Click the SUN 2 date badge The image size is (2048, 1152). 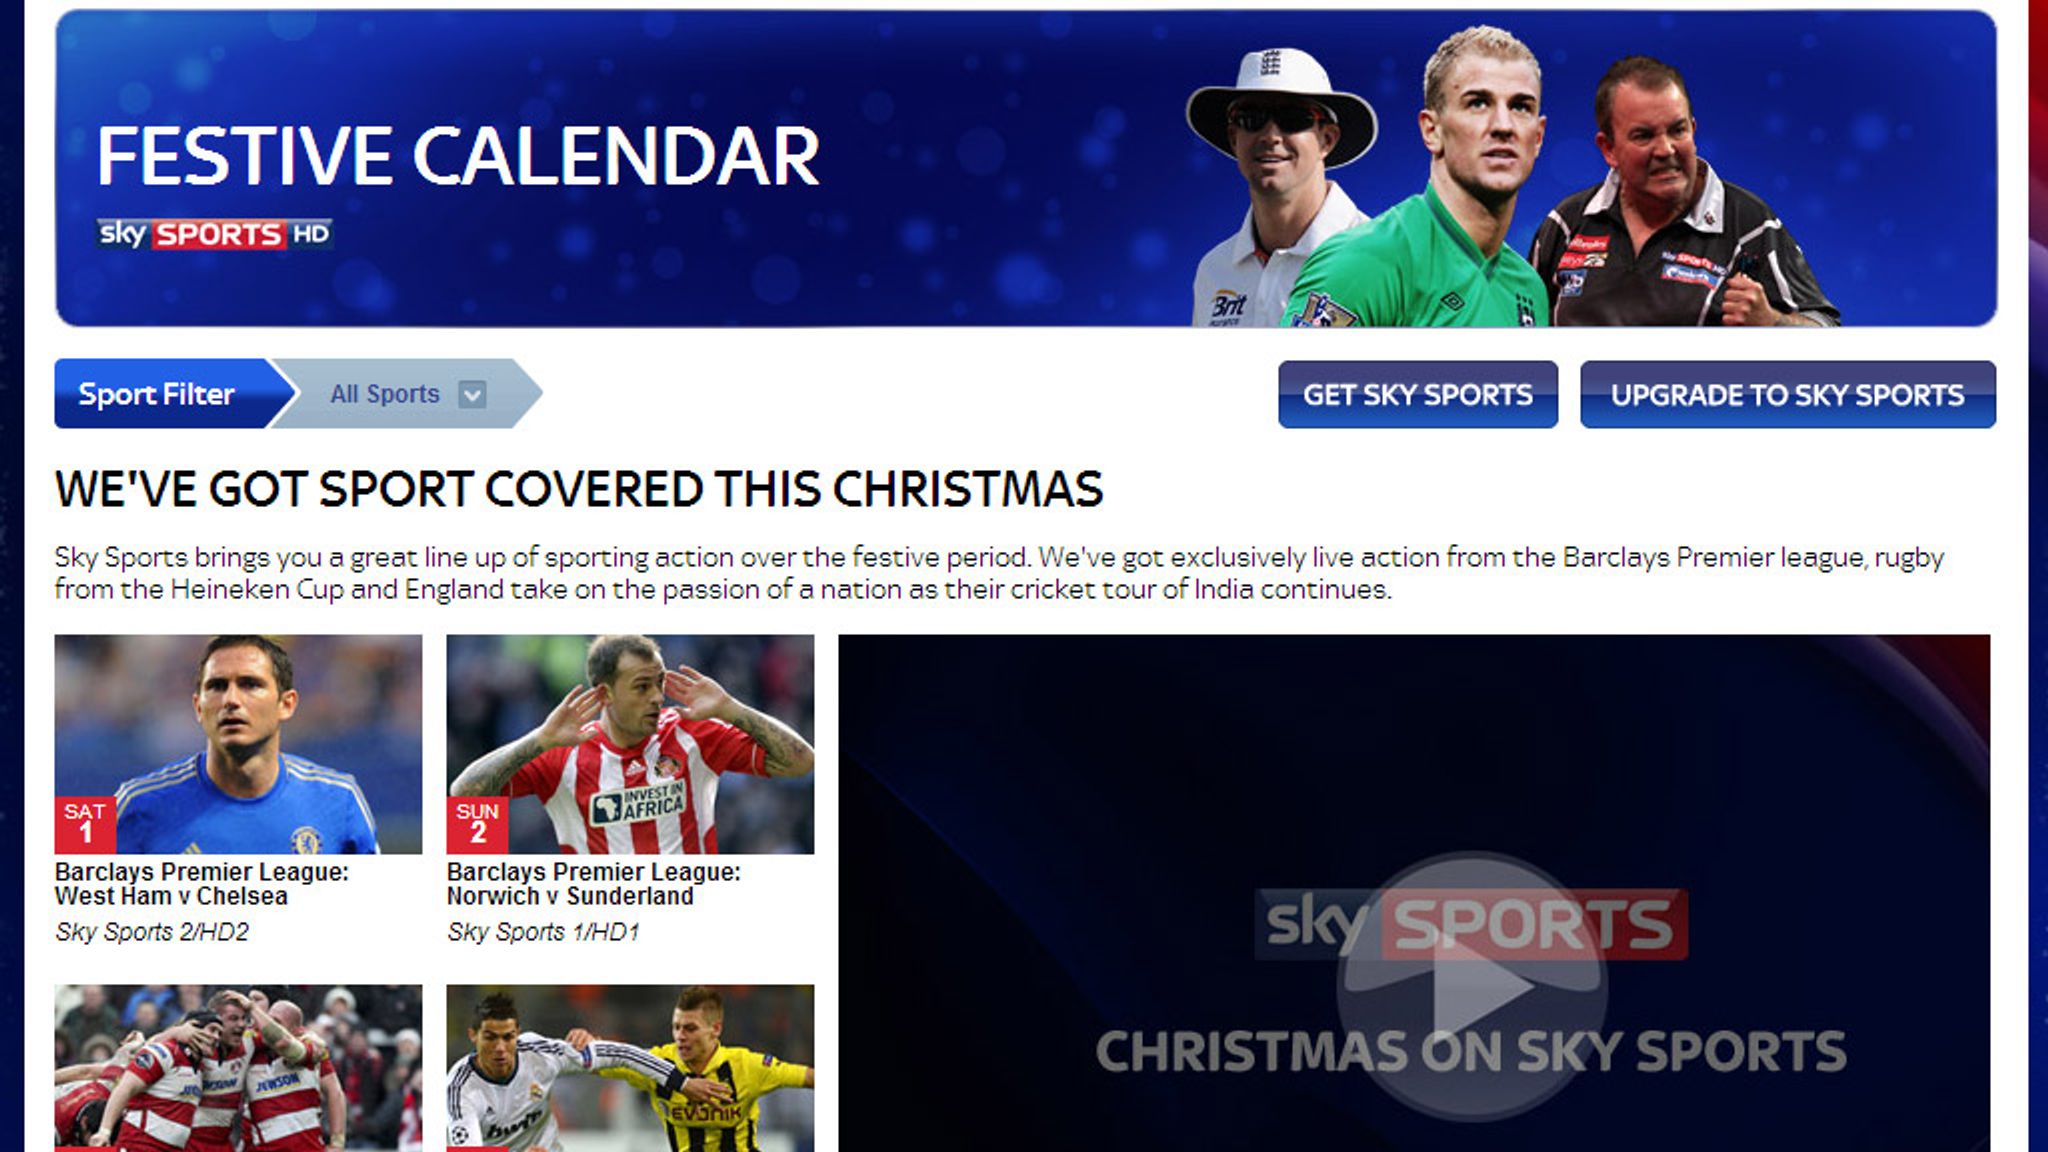477,825
